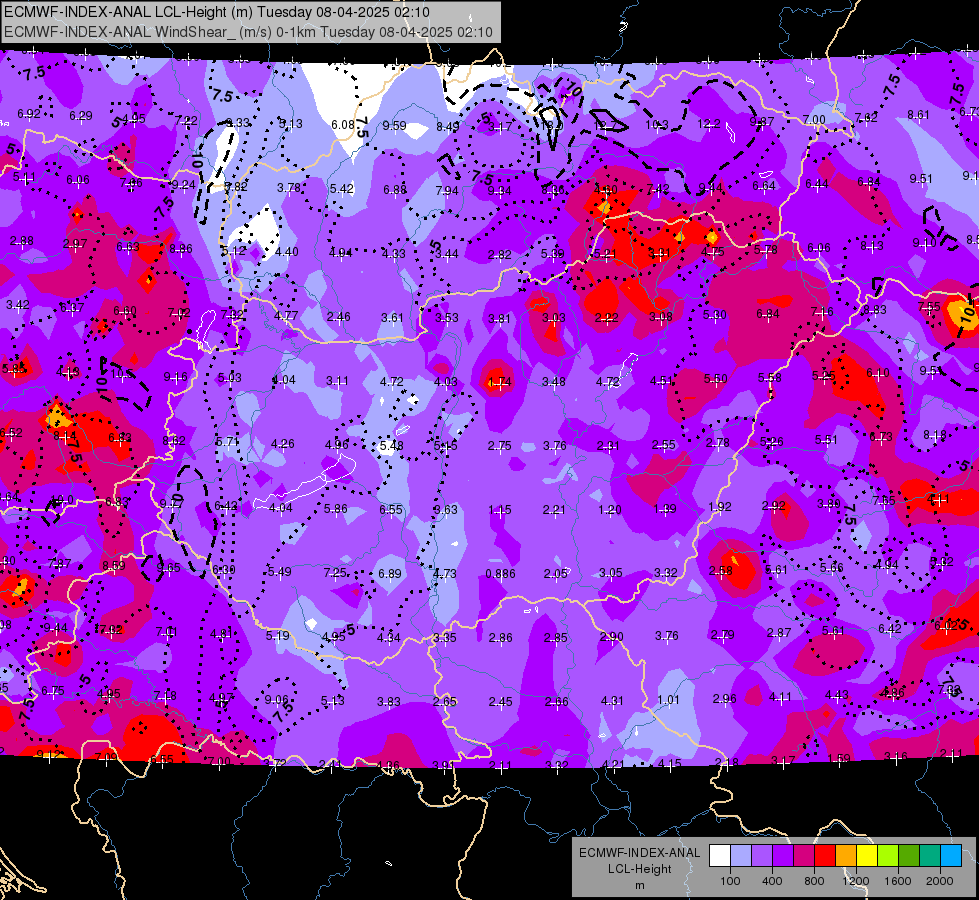Click the grid value '7.25'
Screen dimensions: 979x900
click(335, 573)
